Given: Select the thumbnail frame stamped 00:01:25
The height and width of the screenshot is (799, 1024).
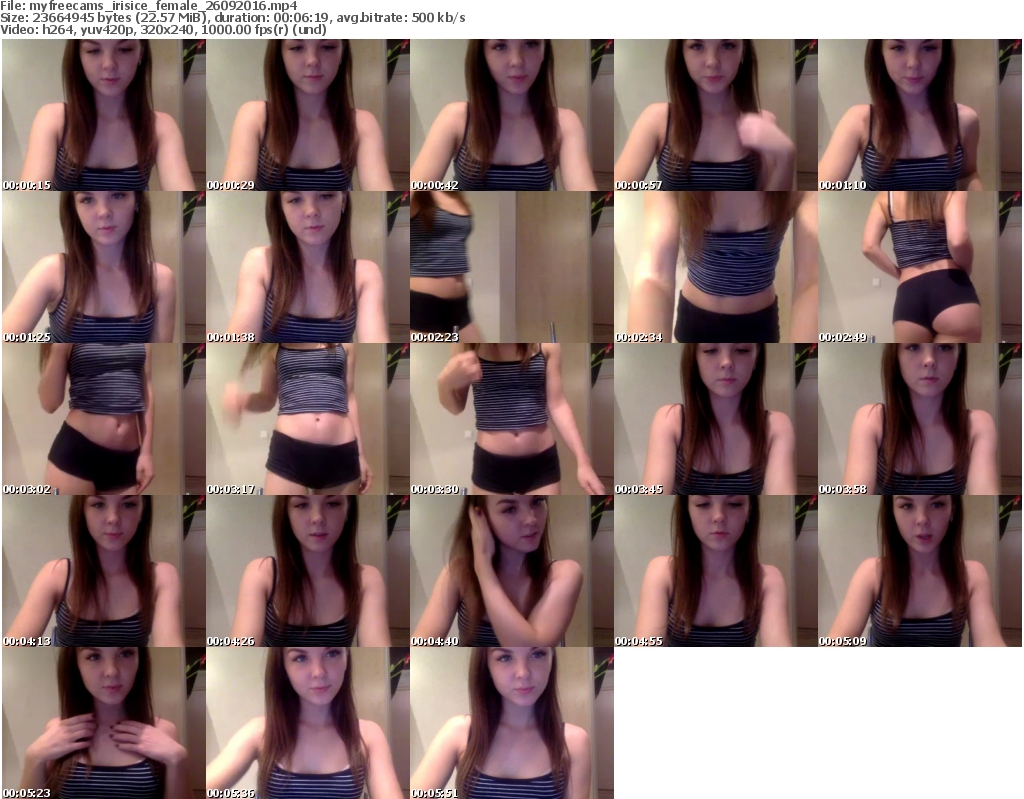Looking at the screenshot, I should pyautogui.click(x=104, y=267).
